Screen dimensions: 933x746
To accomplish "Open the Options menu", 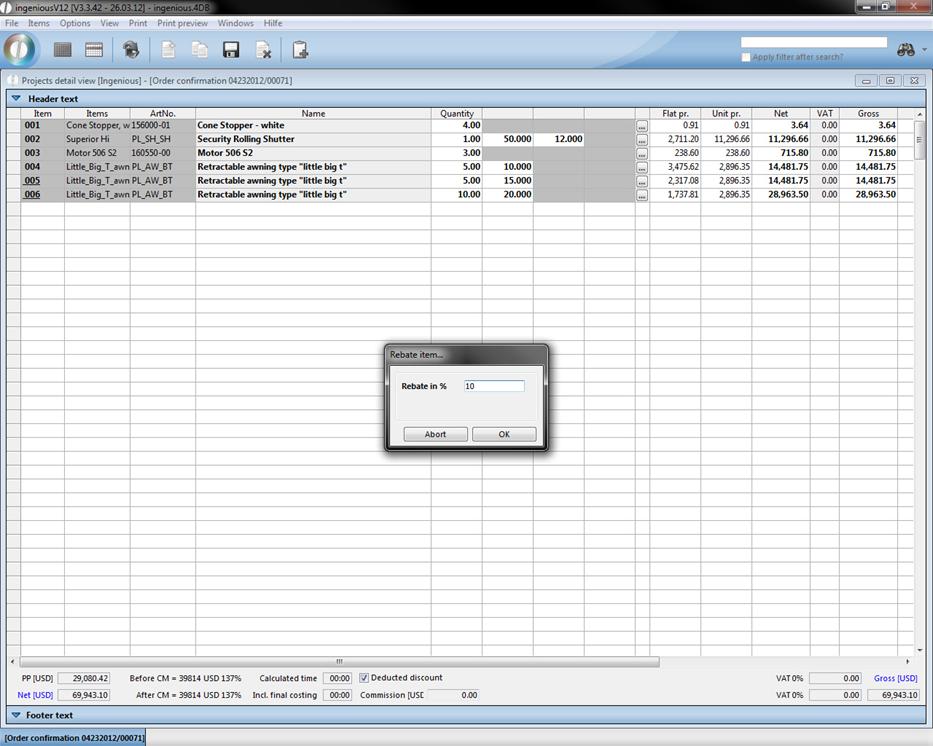I will [75, 23].
